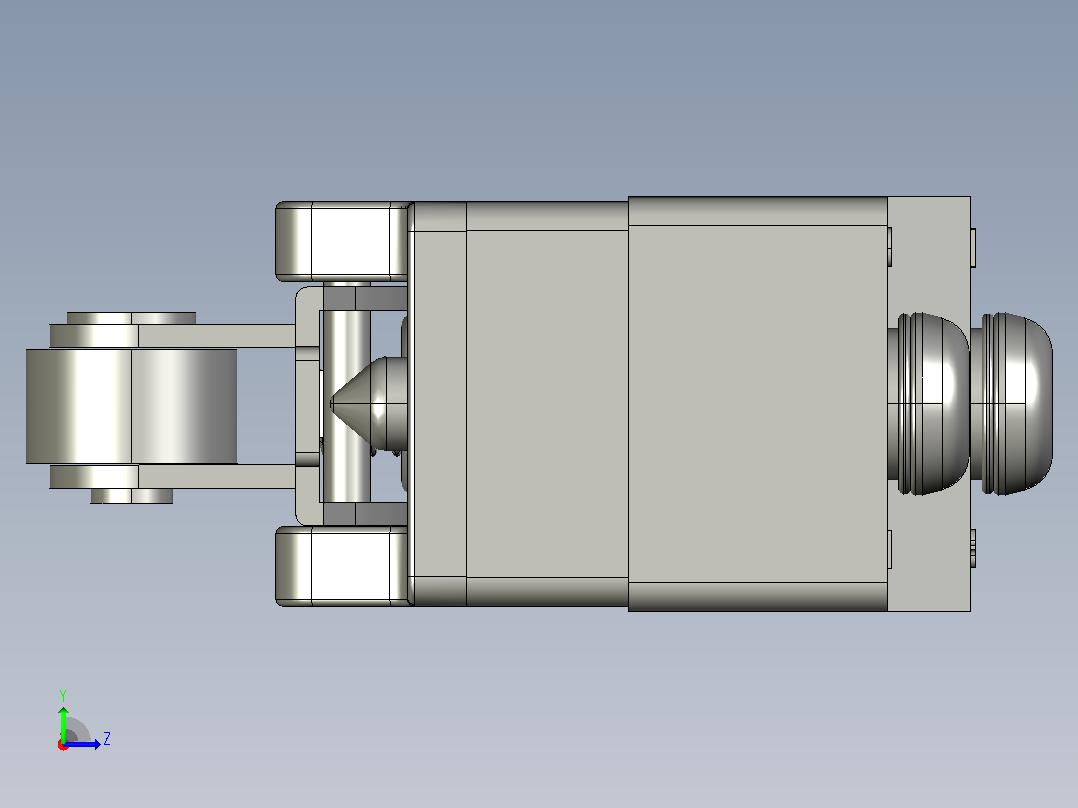Select the large rear housing face
1078x808 pixels.
point(758,404)
